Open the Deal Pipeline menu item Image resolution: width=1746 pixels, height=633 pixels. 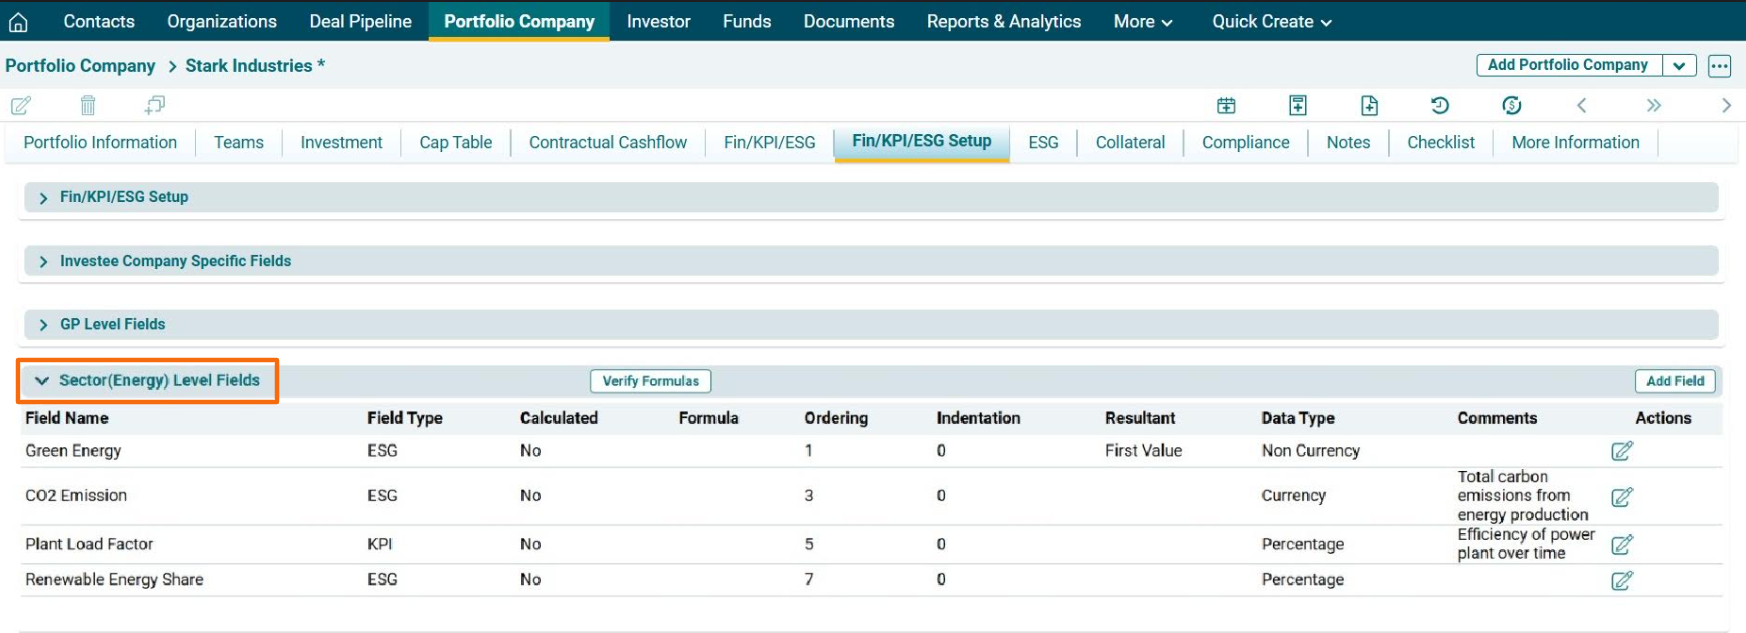tap(360, 21)
